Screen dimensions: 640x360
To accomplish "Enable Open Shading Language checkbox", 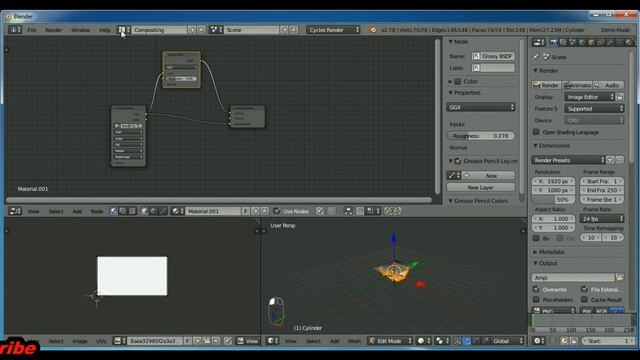I will click(536, 132).
